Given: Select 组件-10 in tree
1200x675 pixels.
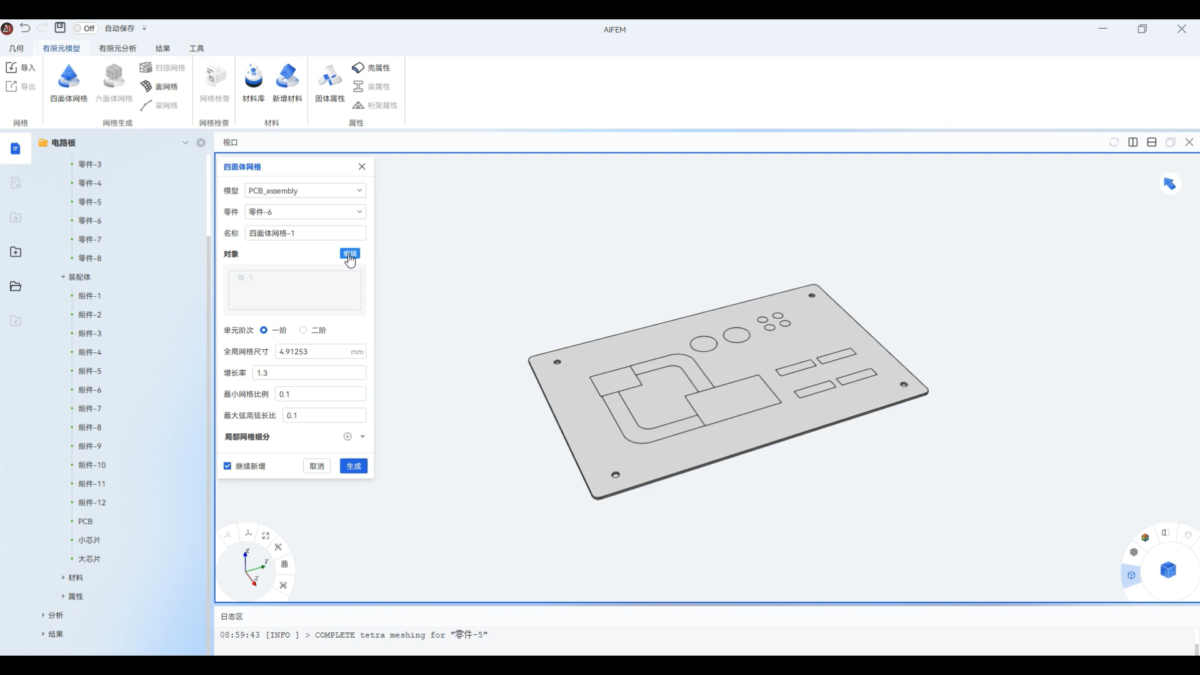Looking at the screenshot, I should point(92,465).
